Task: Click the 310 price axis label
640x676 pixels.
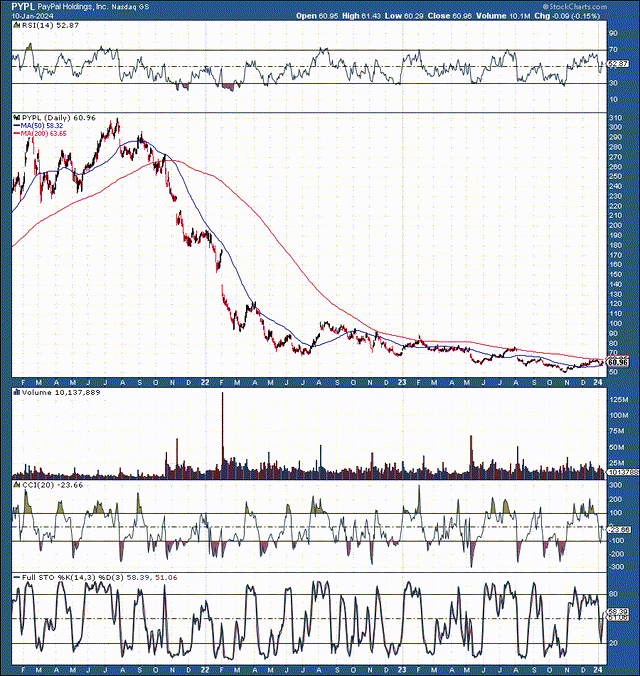Action: (615, 118)
